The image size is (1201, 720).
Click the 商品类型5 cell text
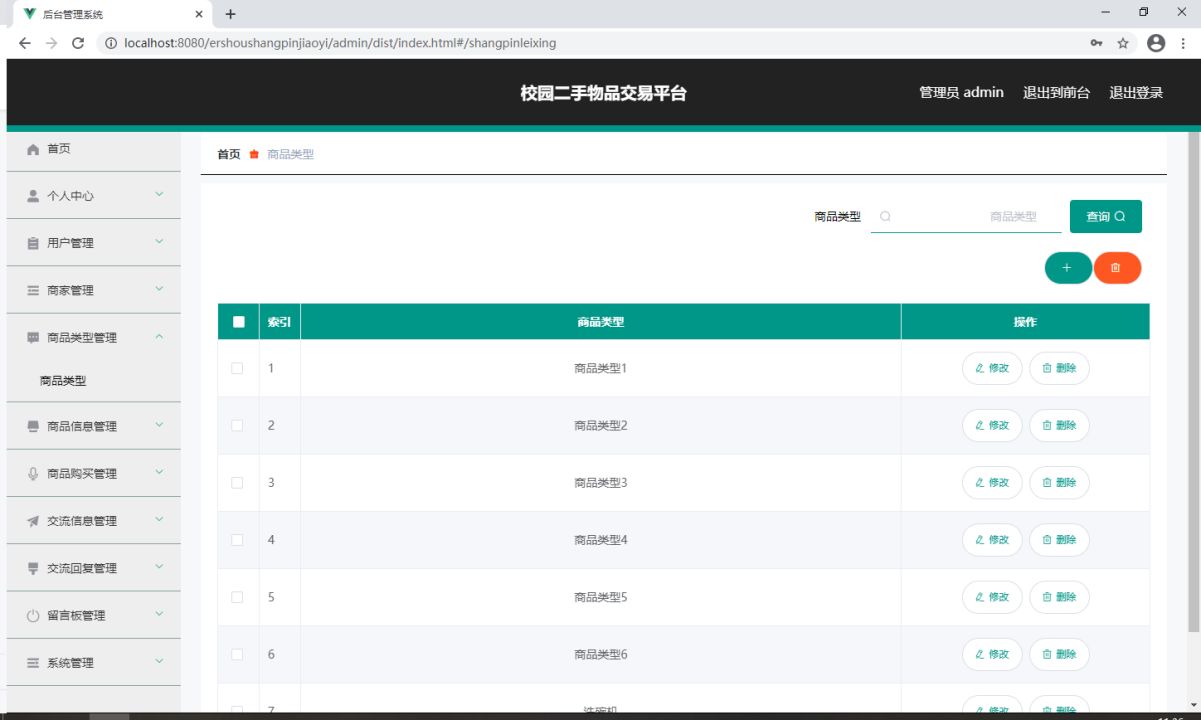coord(600,597)
